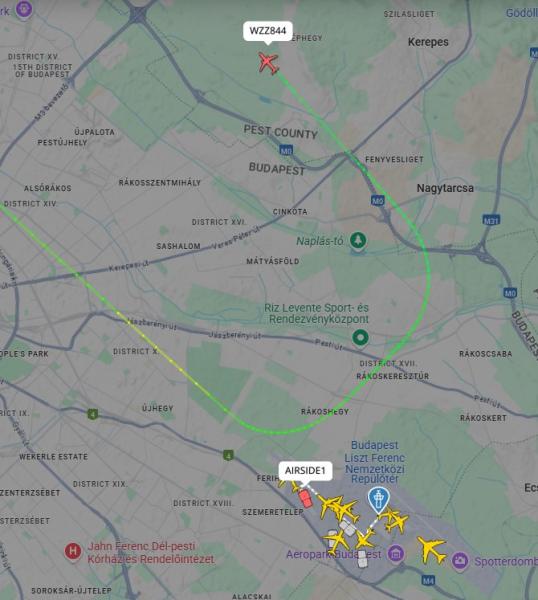Click the Nagytarcsa town label
Screen dimensions: 538x600
(x=445, y=188)
